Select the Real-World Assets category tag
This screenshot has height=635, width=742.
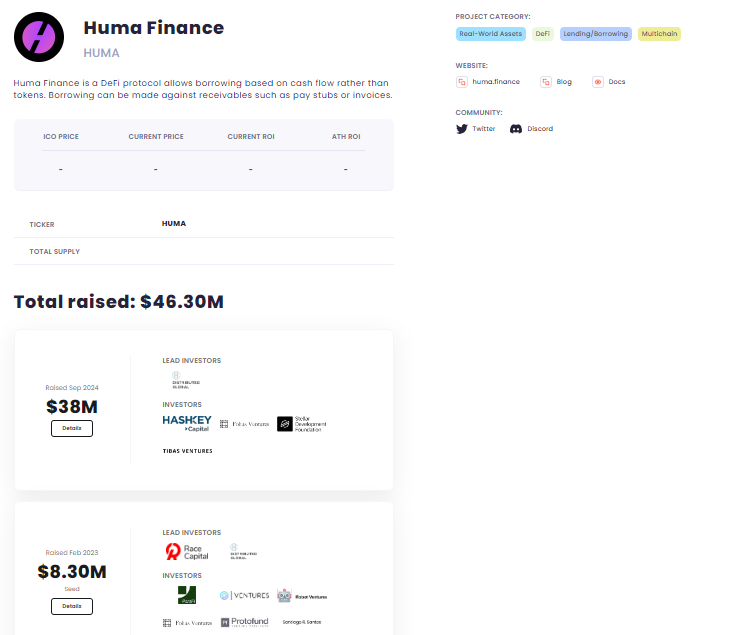click(x=491, y=34)
